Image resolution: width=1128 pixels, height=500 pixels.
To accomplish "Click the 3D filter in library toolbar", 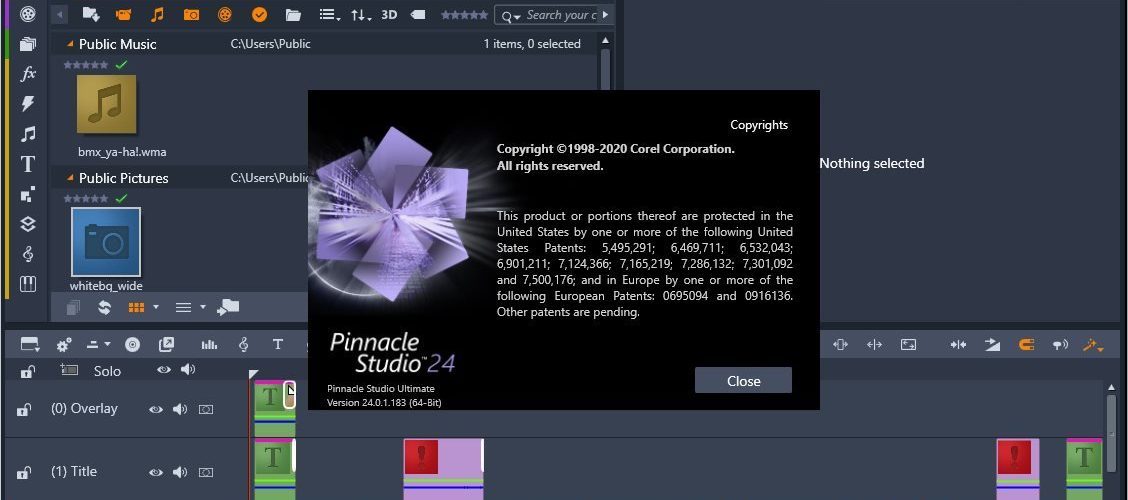I will 389,14.
